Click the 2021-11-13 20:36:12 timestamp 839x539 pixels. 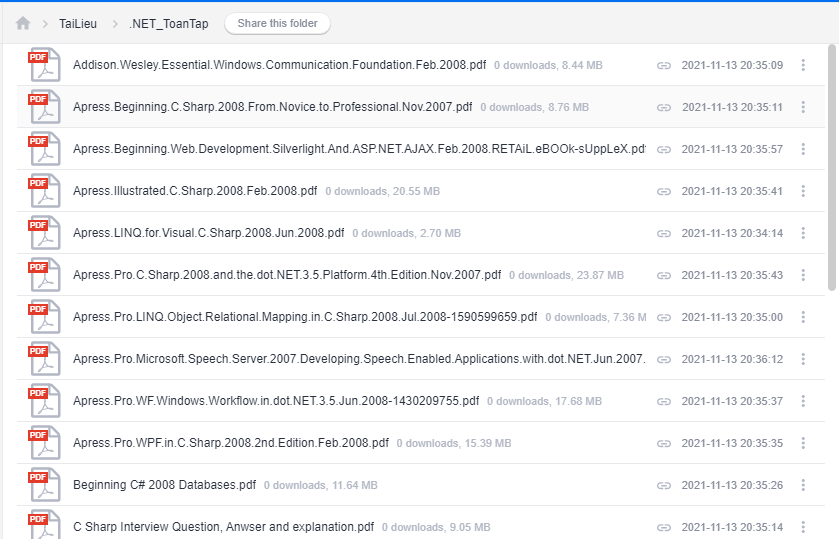click(732, 359)
